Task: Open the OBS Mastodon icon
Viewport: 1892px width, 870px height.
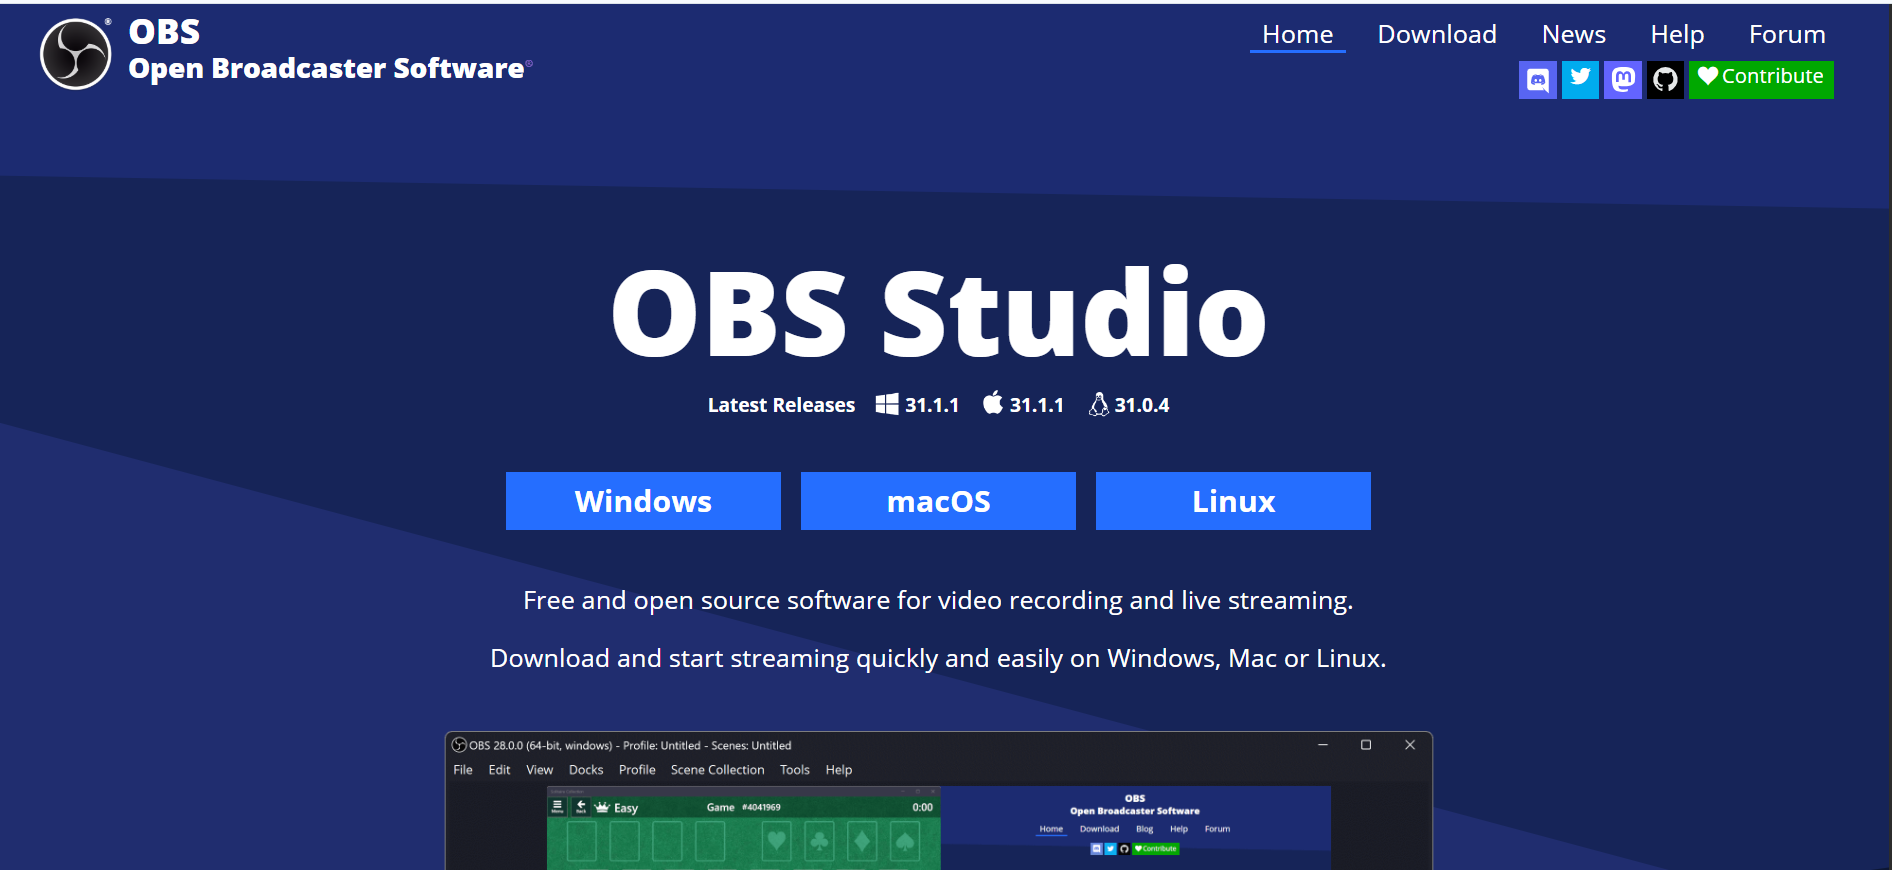Action: coord(1623,79)
